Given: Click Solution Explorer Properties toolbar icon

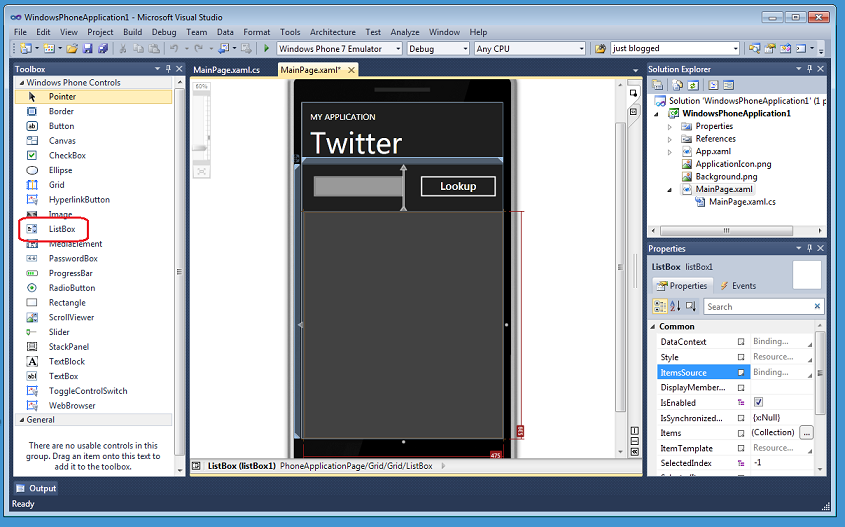Looking at the screenshot, I should click(657, 85).
